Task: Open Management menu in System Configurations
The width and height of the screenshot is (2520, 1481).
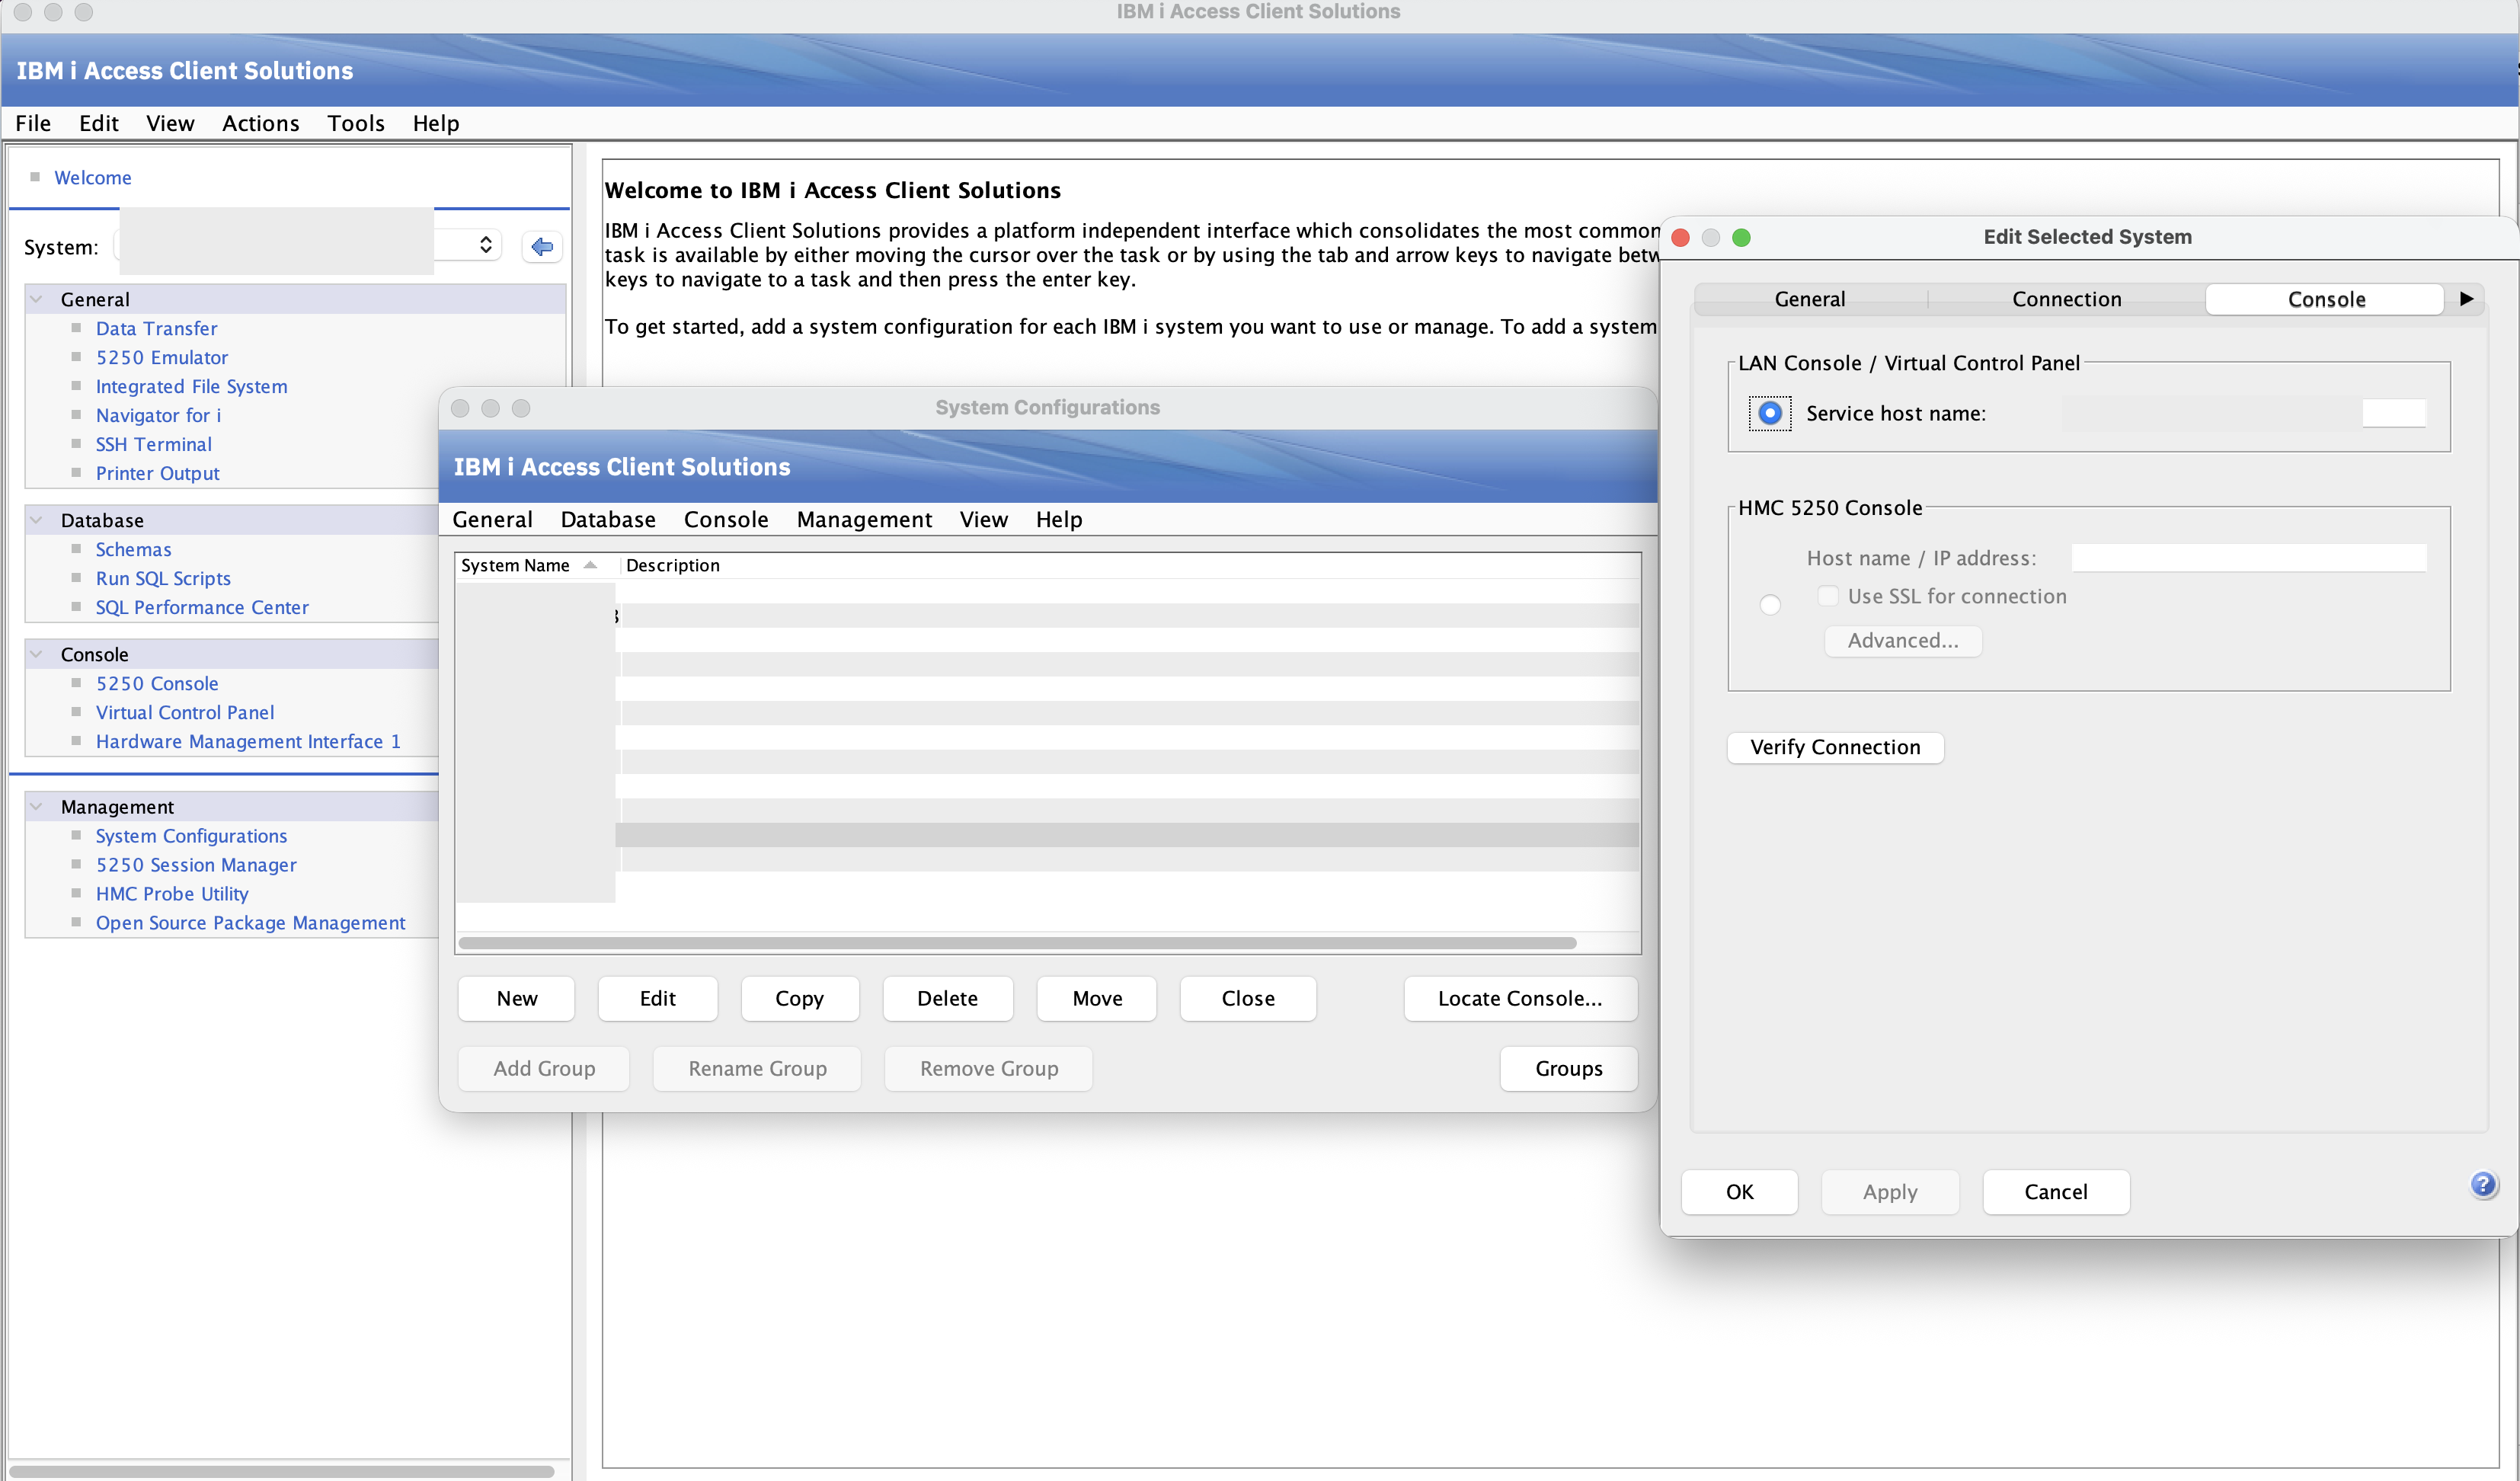Action: [864, 519]
